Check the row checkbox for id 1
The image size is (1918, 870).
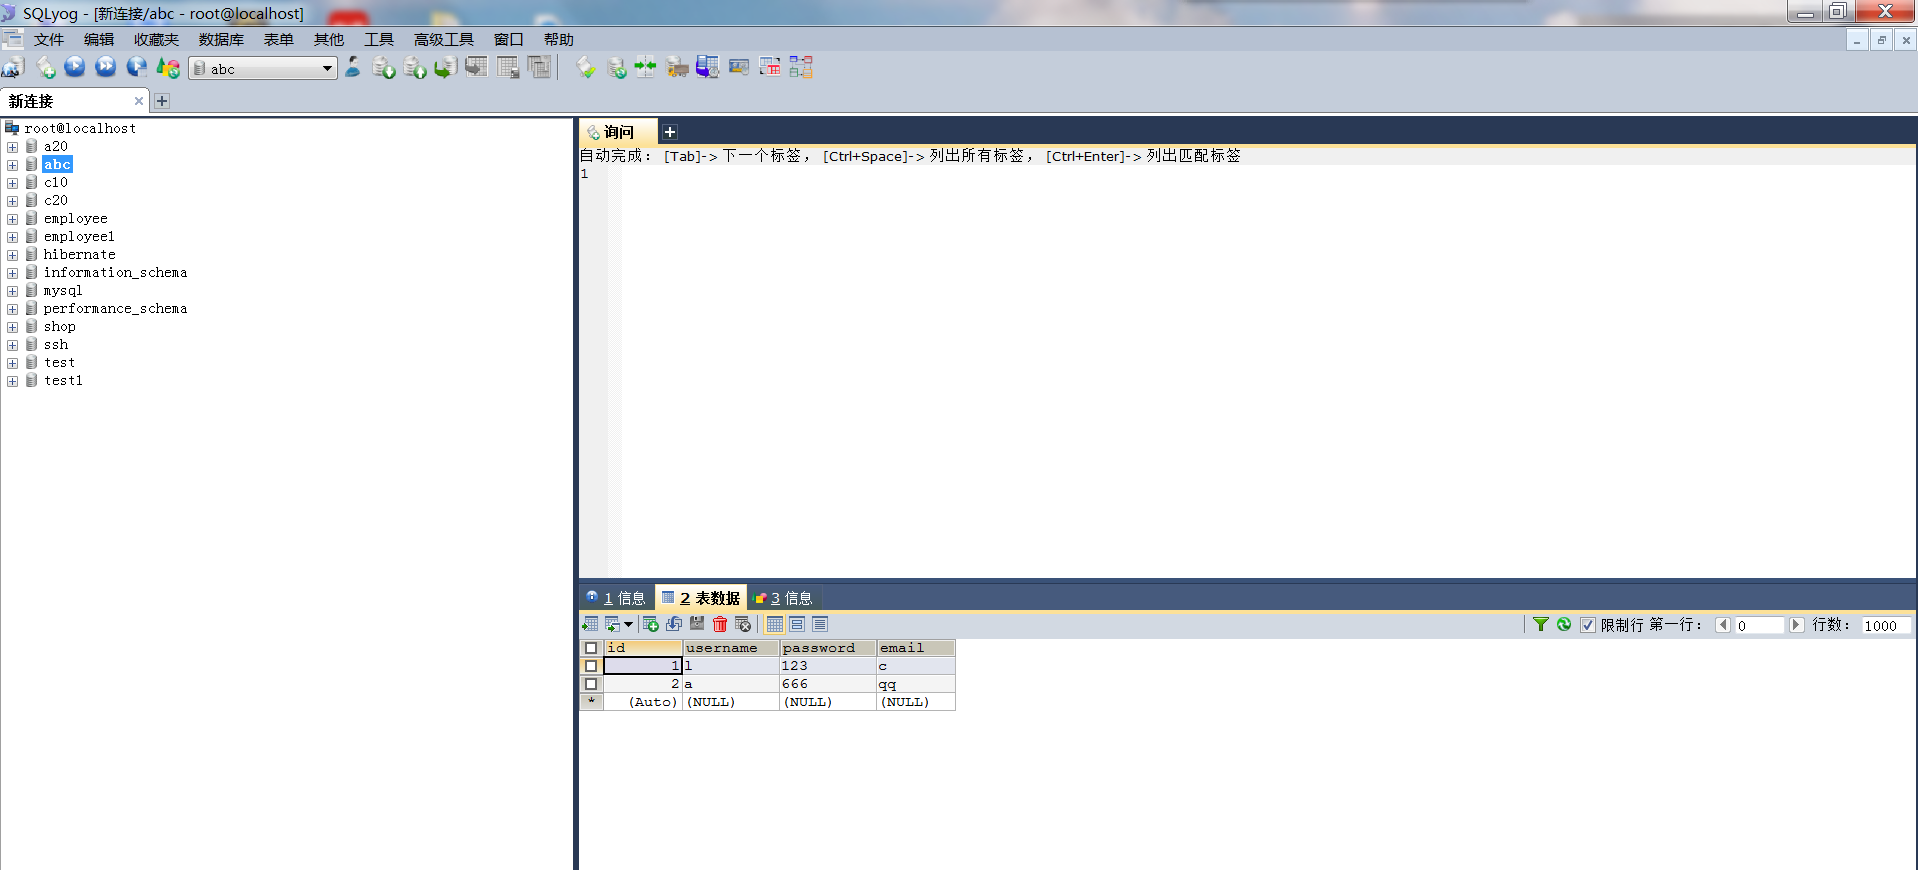[x=591, y=666]
